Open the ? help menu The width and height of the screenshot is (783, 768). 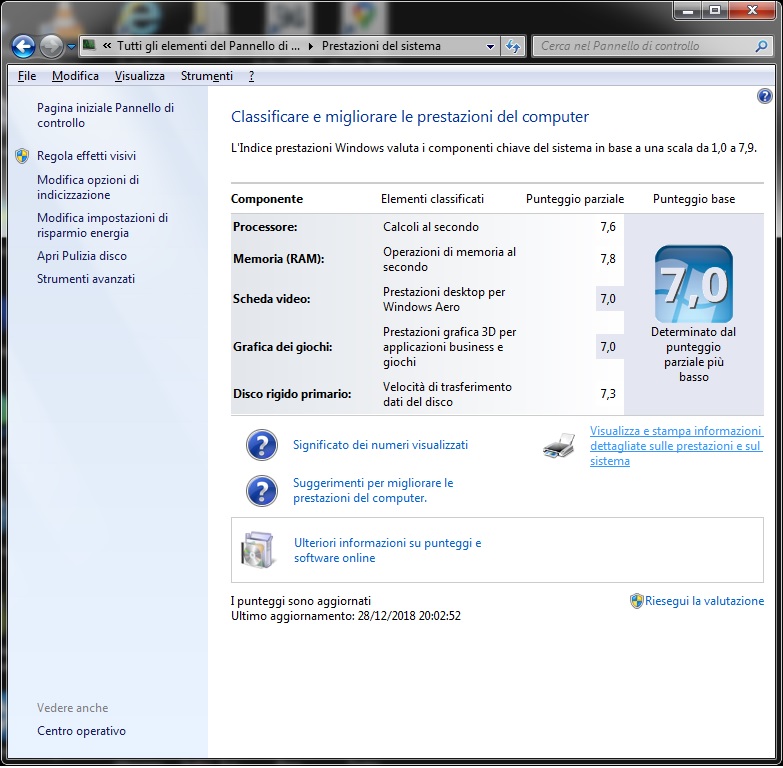(x=251, y=76)
